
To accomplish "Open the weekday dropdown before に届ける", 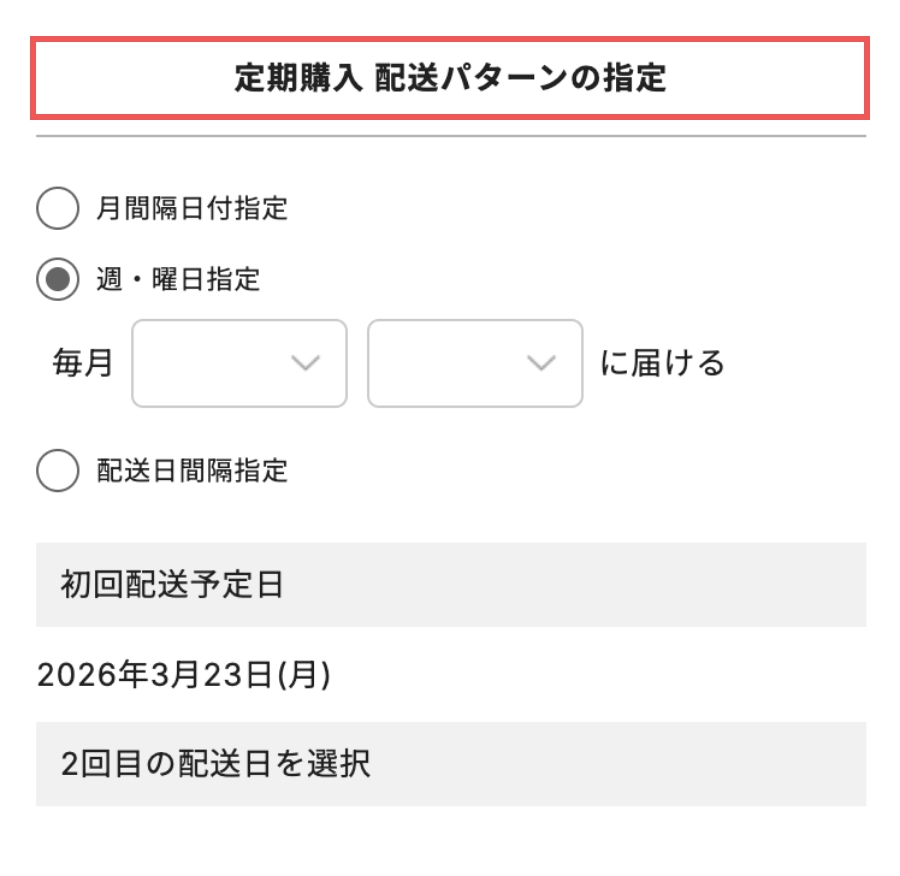I will [474, 364].
